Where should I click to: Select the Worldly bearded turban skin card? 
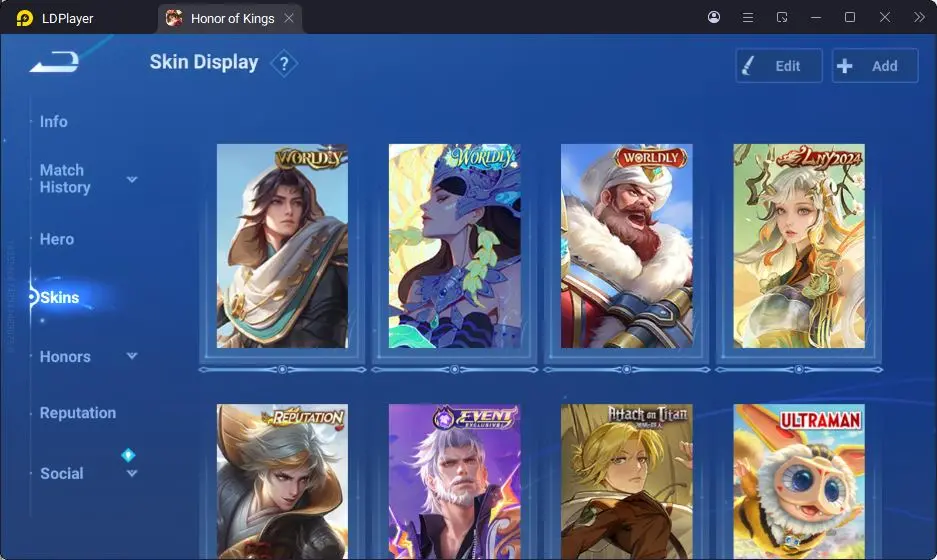pyautogui.click(x=626, y=246)
